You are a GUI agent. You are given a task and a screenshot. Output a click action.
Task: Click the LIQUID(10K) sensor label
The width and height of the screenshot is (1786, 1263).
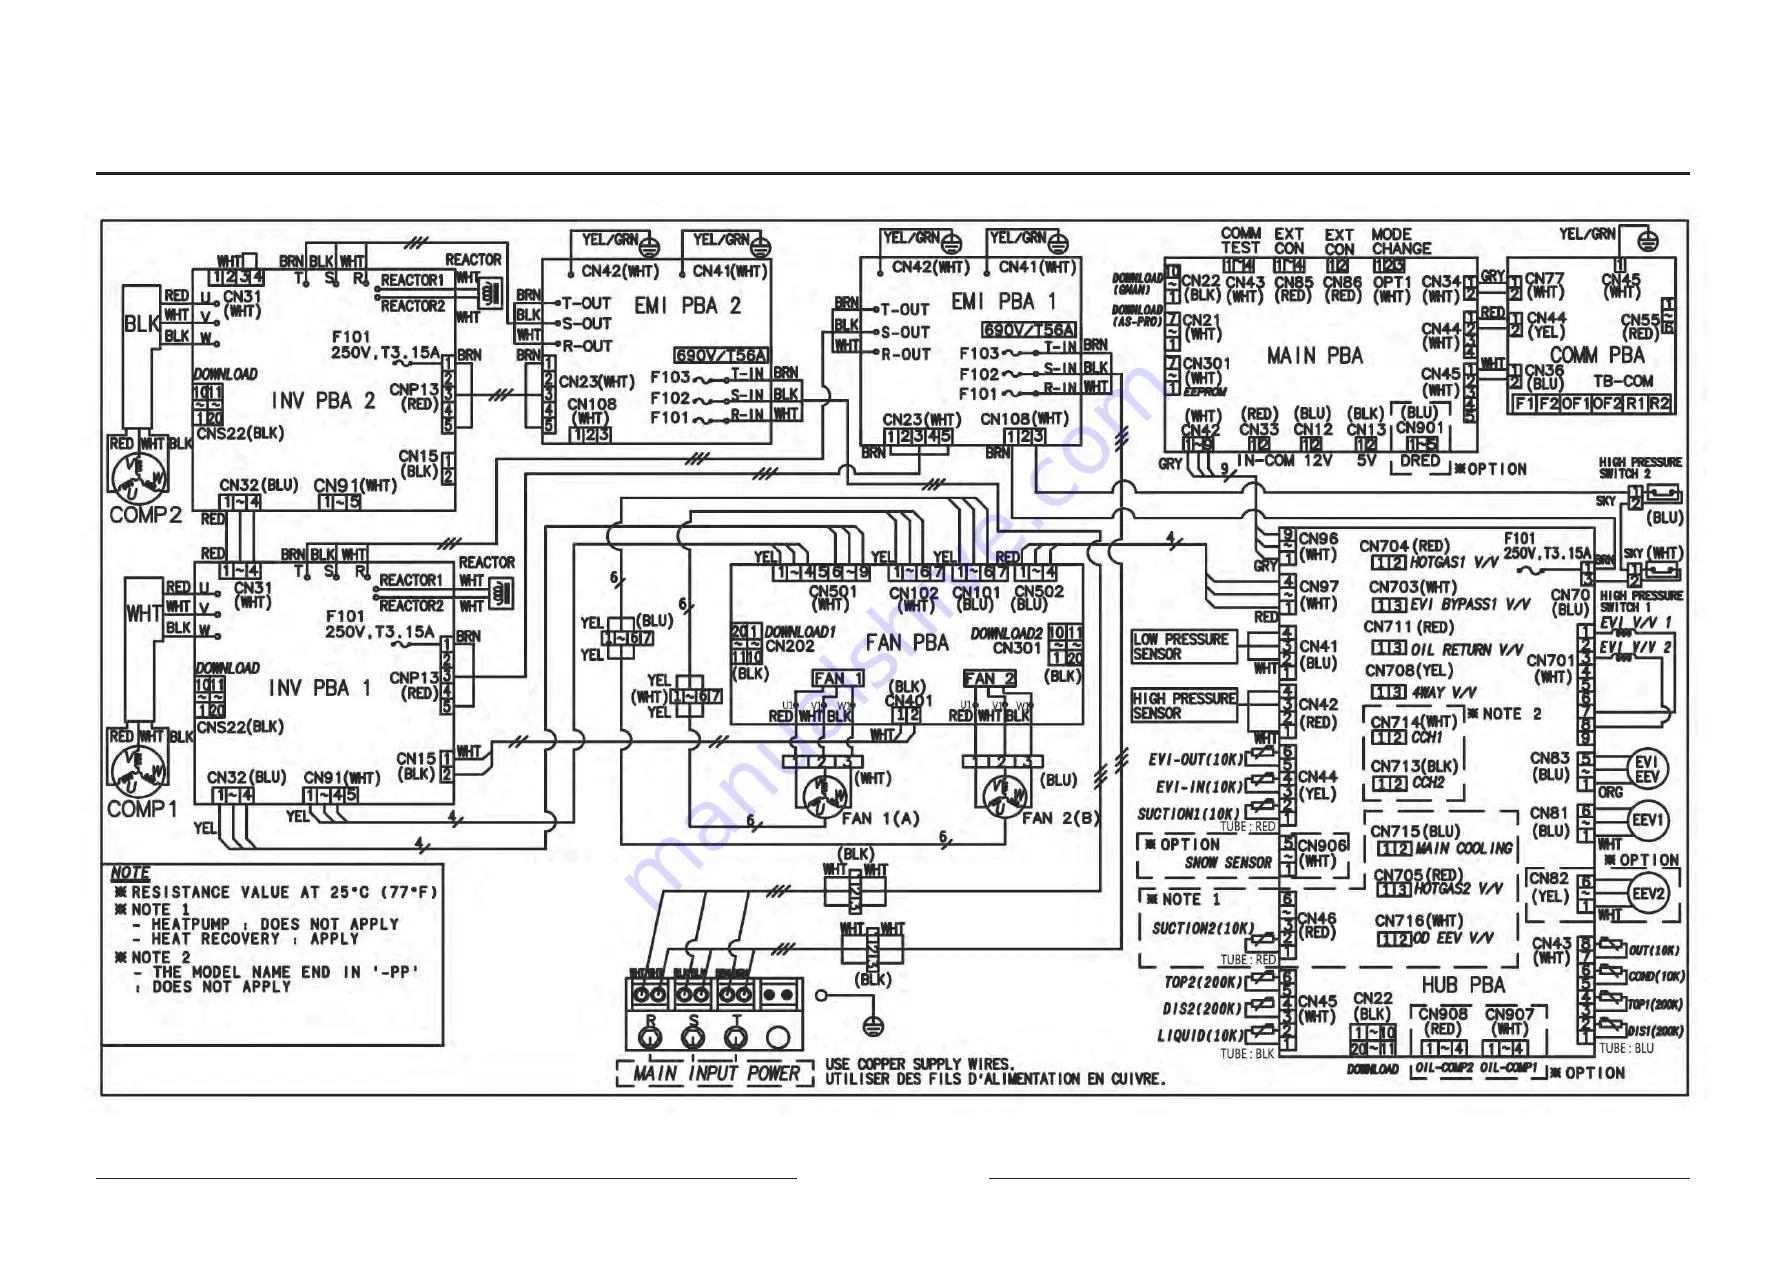click(x=1200, y=1035)
